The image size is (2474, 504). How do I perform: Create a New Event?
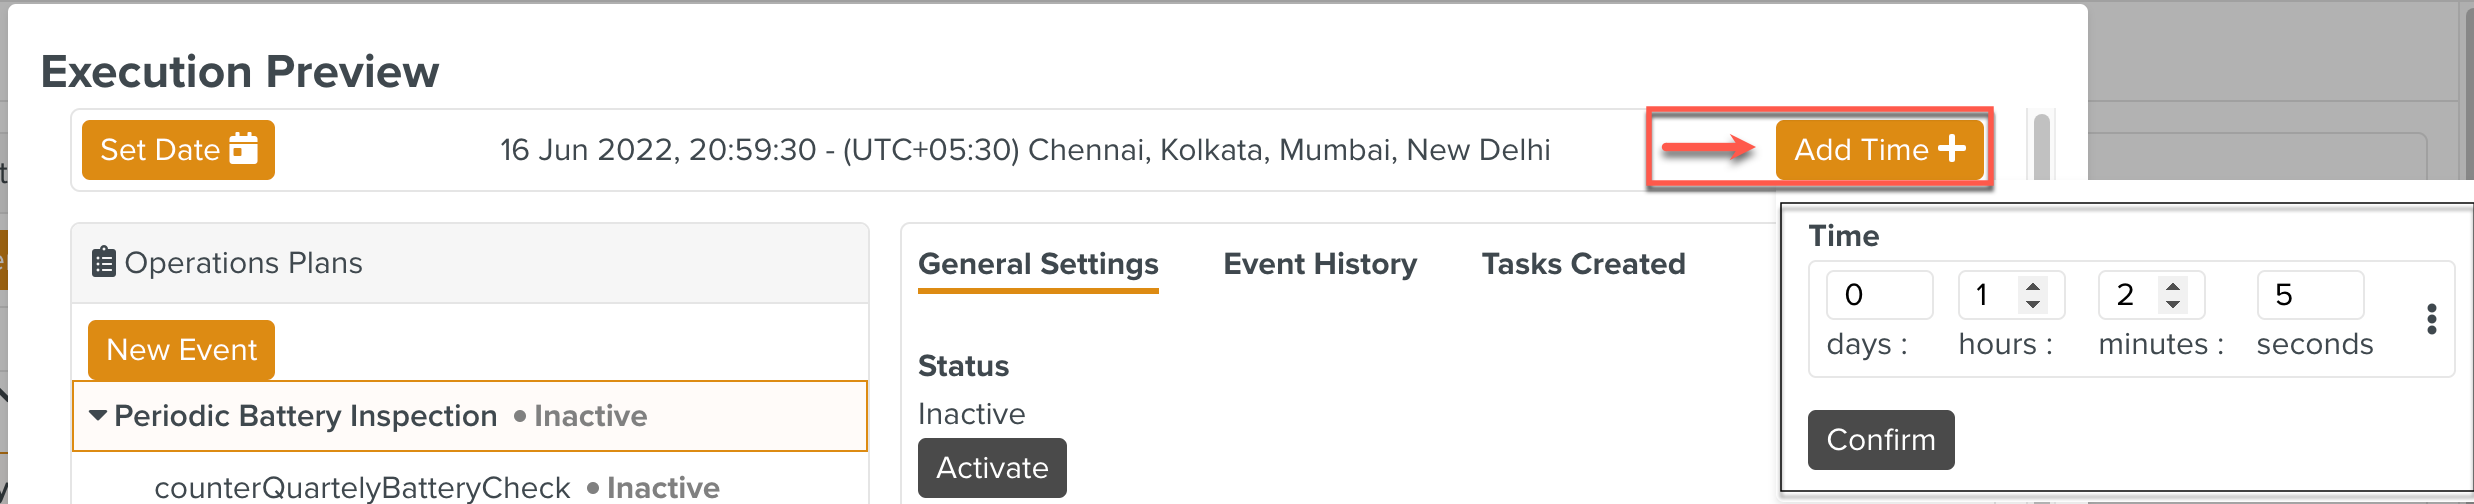(x=181, y=349)
